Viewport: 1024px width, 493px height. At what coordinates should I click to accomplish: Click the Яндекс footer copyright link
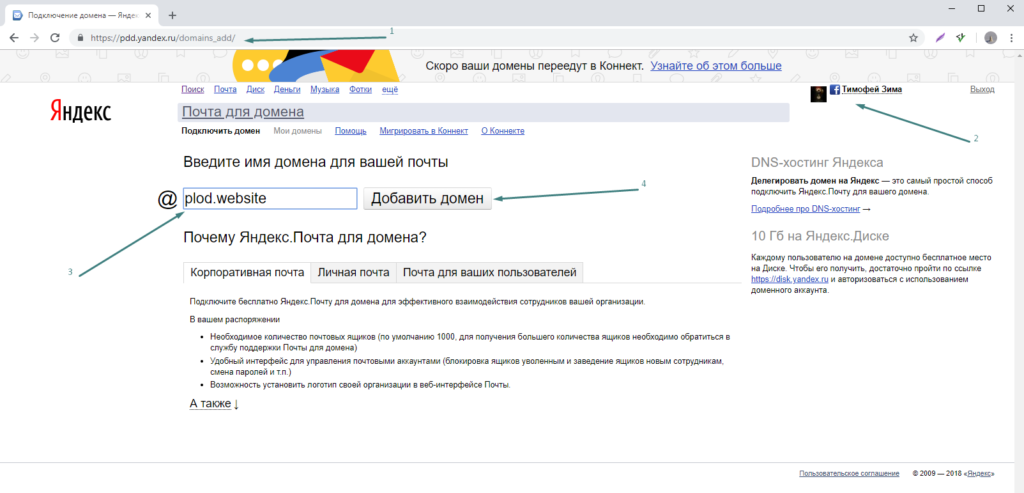pyautogui.click(x=979, y=473)
